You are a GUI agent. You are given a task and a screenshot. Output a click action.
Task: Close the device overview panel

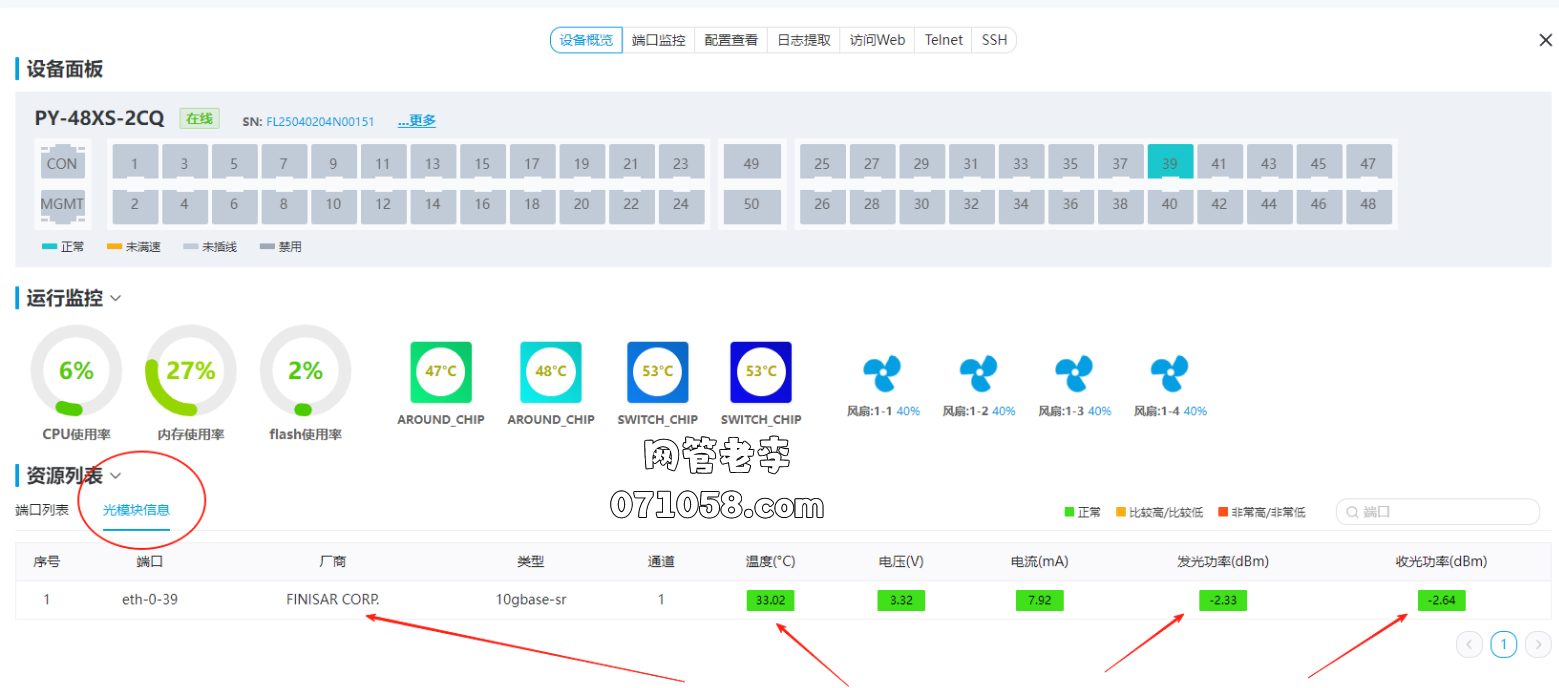pos(1545,40)
